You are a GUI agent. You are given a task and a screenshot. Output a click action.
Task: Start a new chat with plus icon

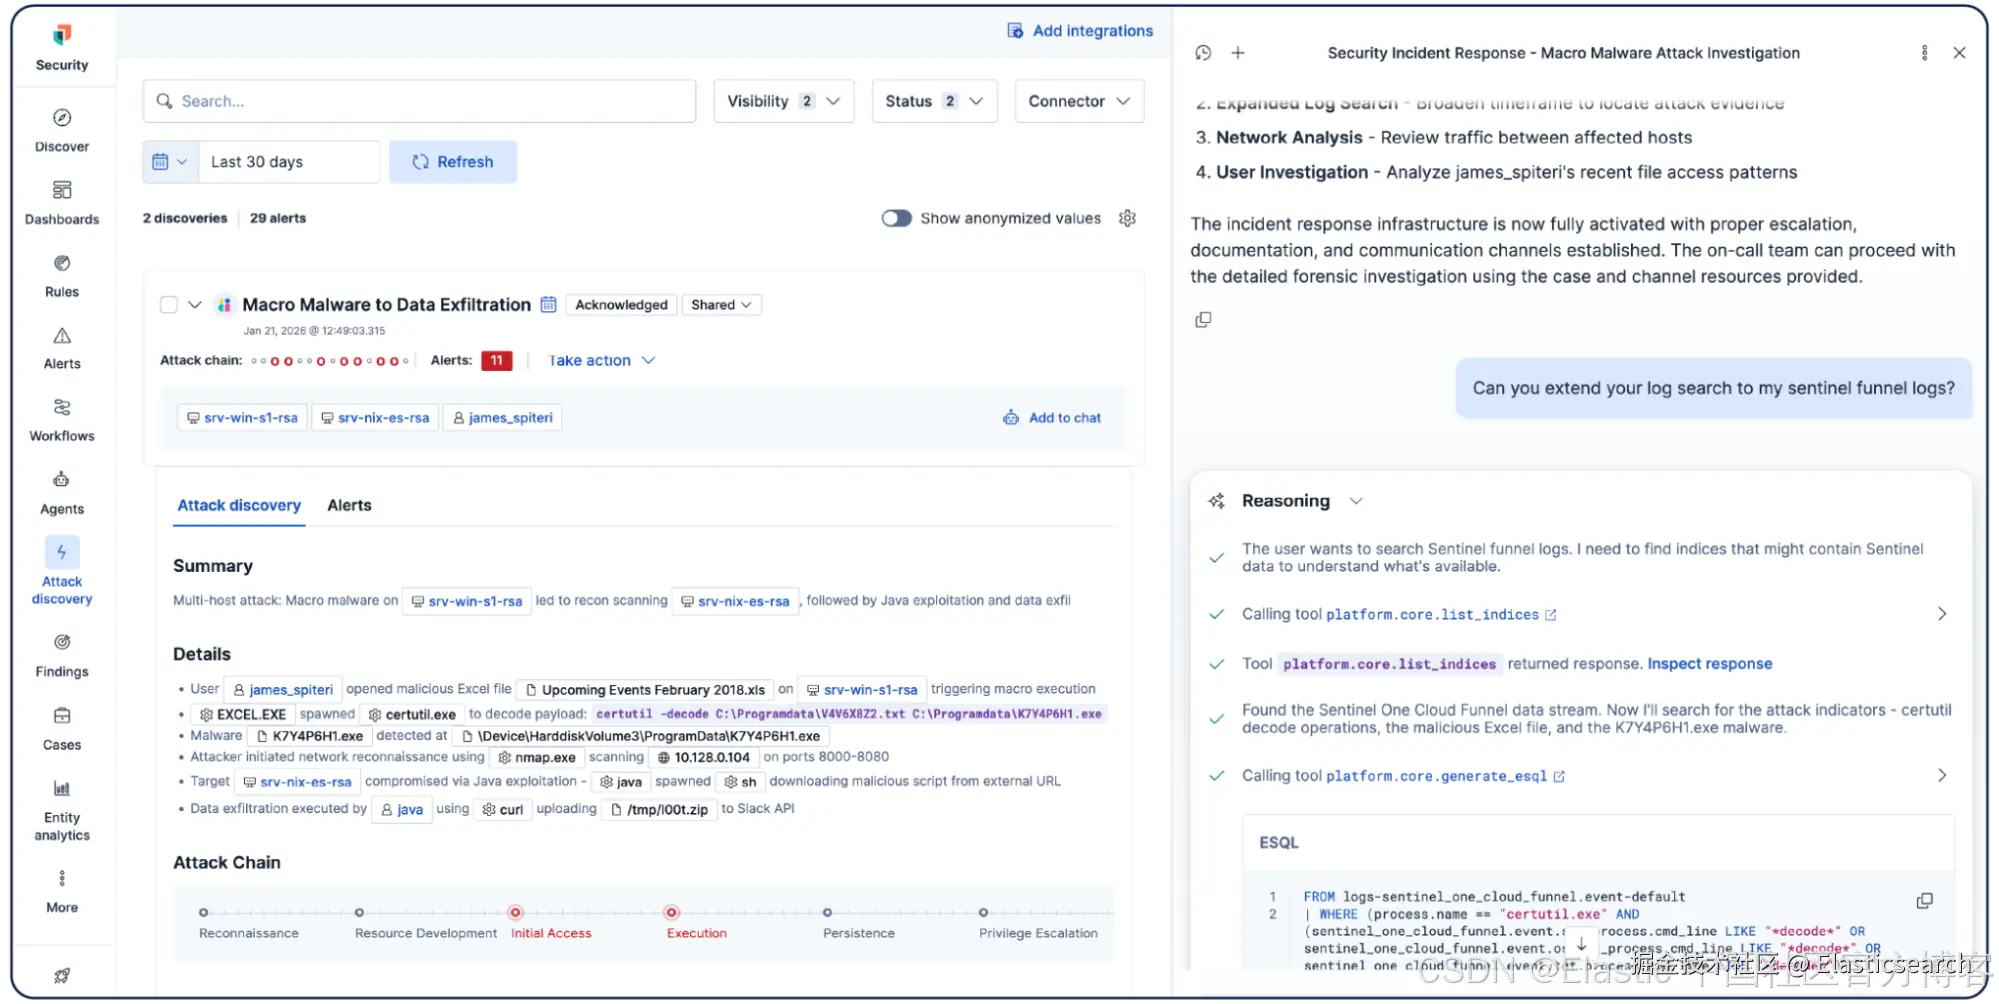(x=1238, y=53)
